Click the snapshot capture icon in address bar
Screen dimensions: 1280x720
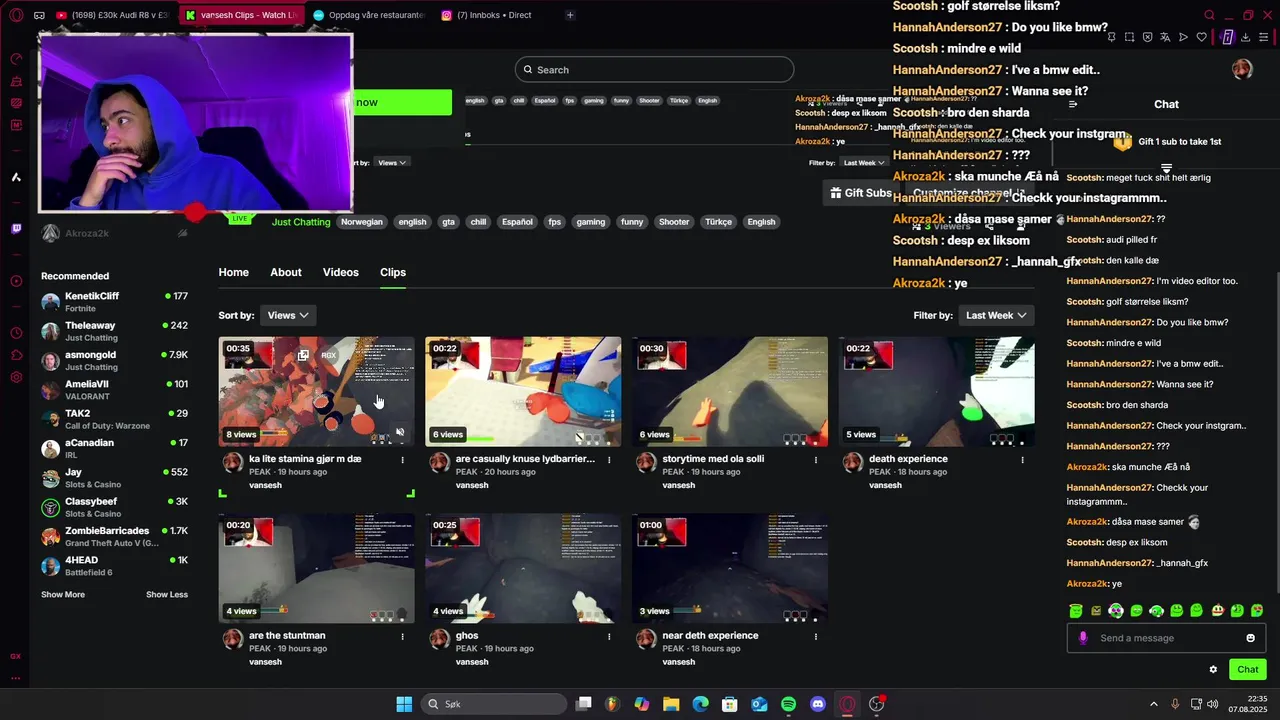point(1129,37)
